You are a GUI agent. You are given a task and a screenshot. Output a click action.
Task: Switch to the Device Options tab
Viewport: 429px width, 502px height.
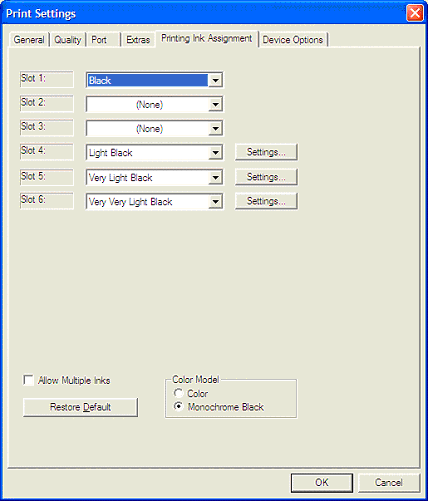[293, 40]
